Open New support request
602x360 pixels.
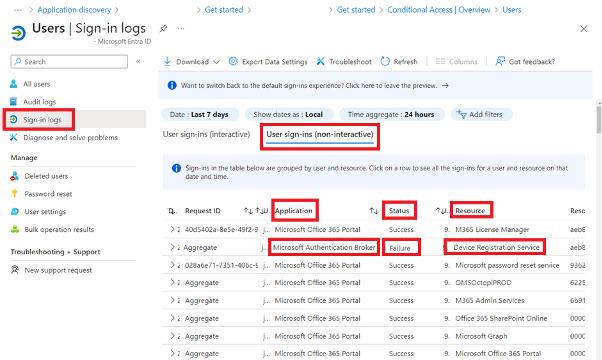click(58, 270)
